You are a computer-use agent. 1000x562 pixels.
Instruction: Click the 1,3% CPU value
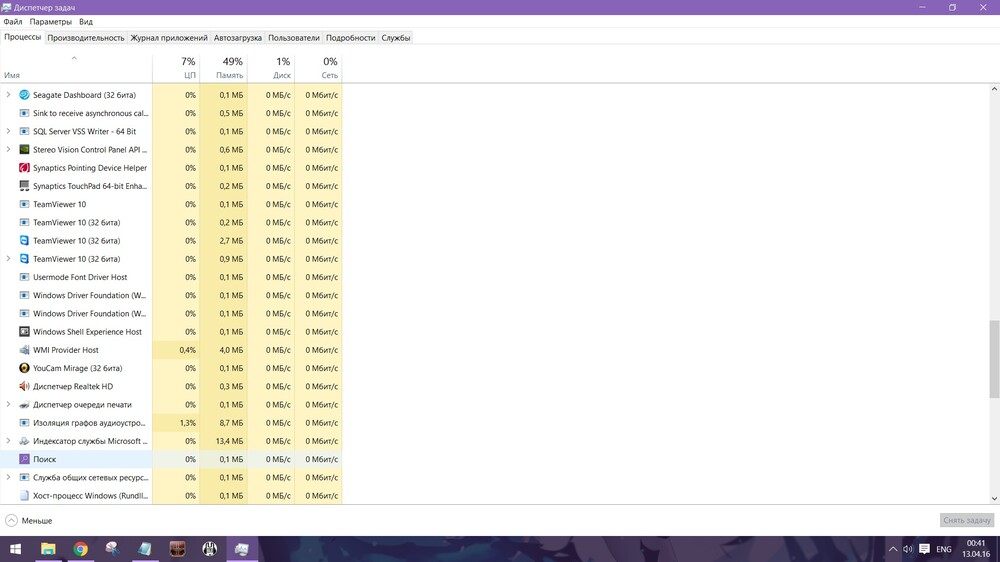click(x=188, y=423)
